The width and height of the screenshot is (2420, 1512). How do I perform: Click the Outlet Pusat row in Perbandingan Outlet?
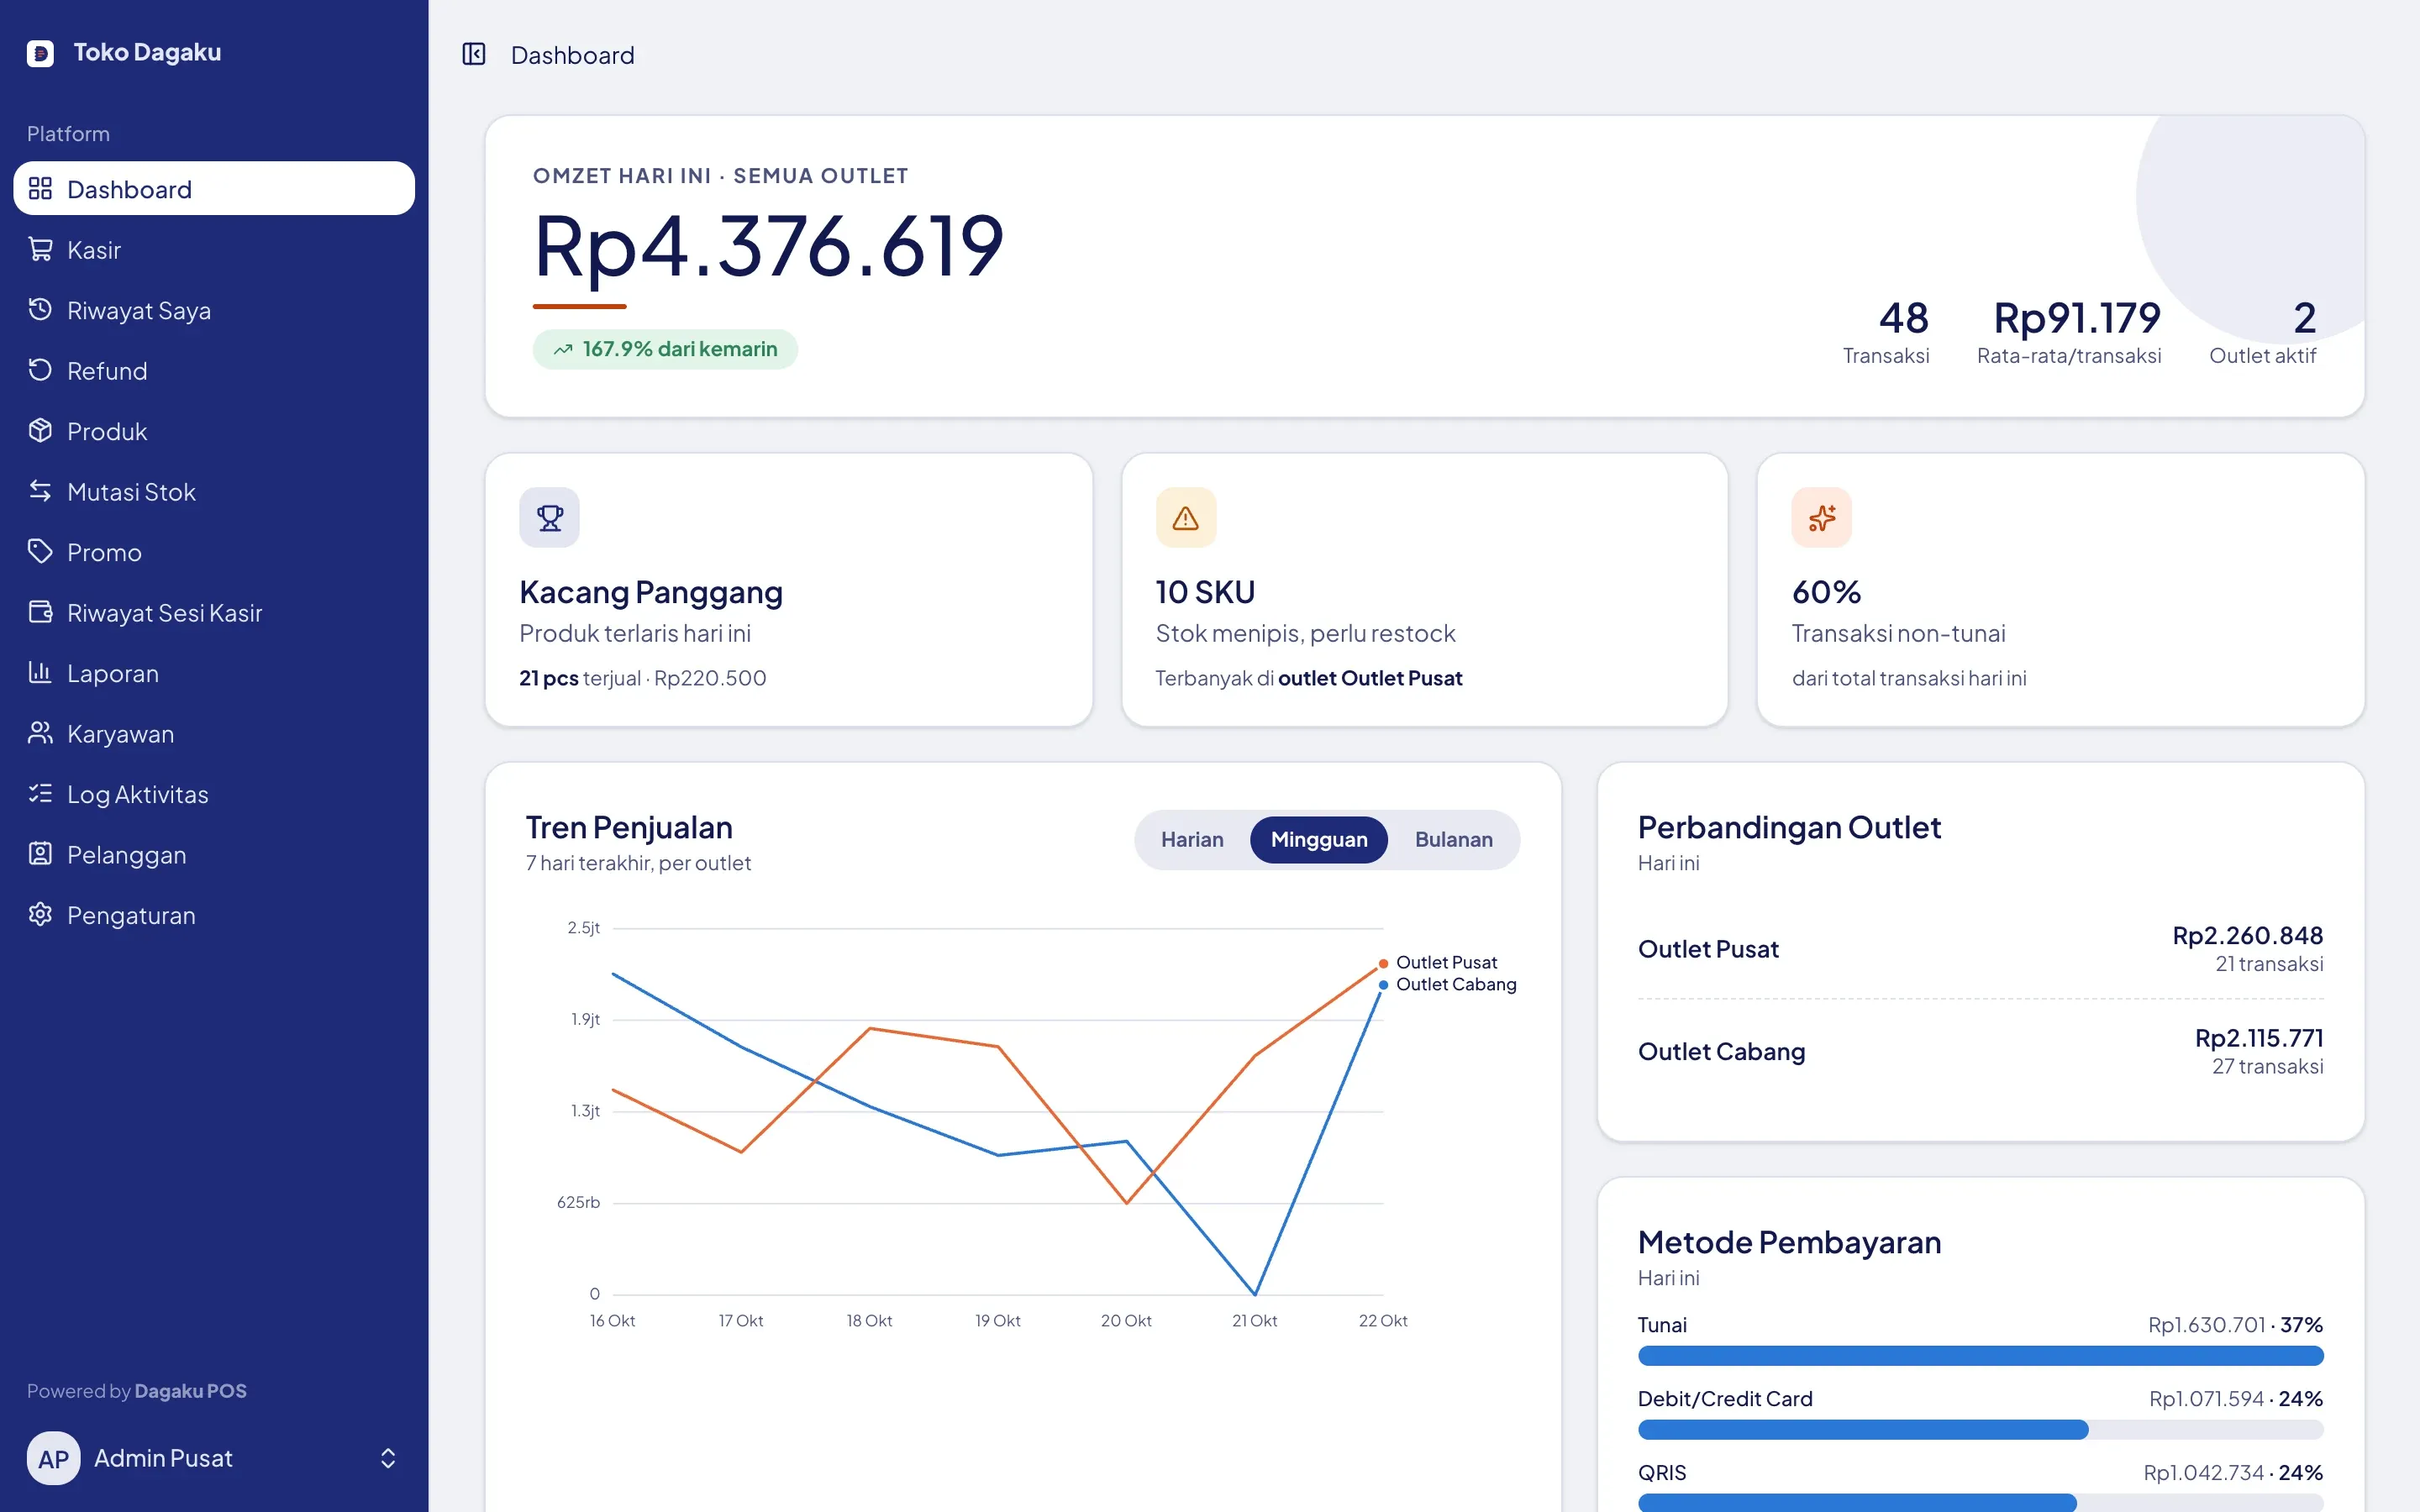(x=1980, y=949)
